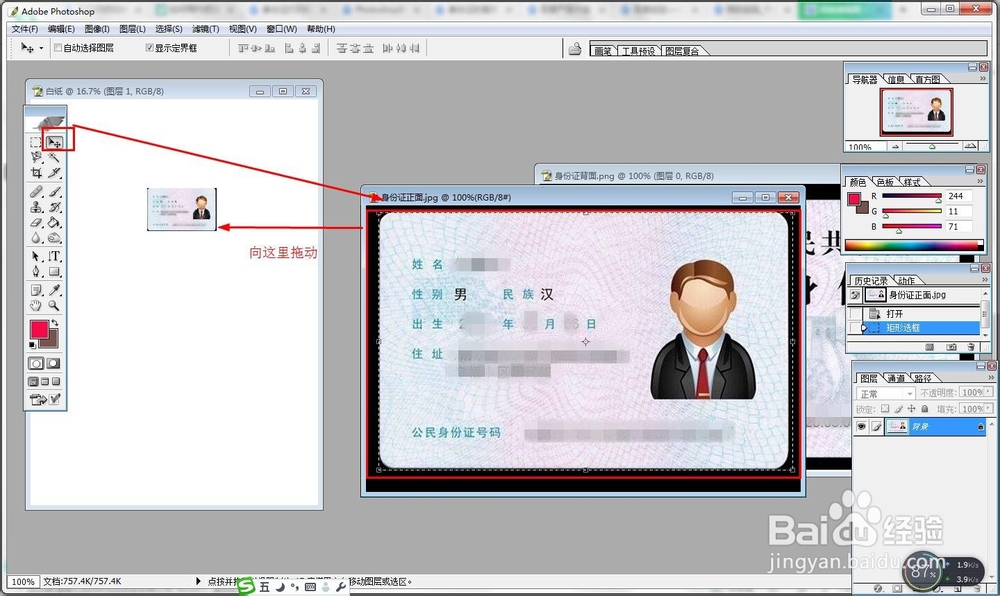
Task: Select the Paint Bucket tool
Action: (55, 222)
